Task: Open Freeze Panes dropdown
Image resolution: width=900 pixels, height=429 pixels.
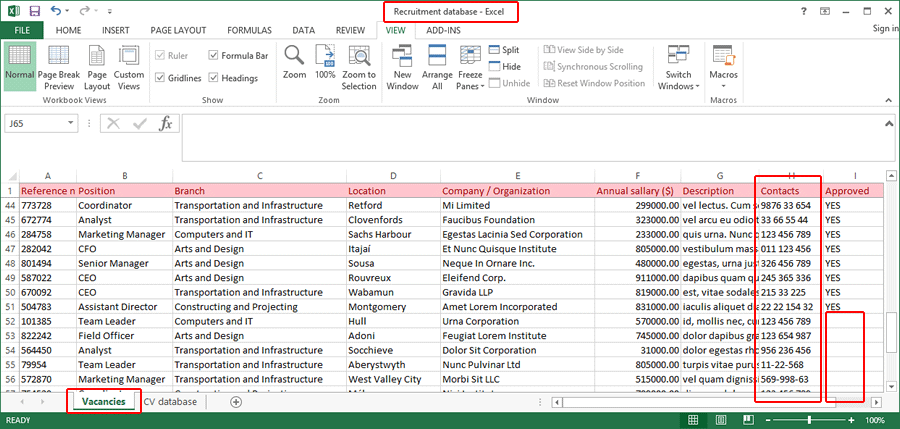Action: coord(471,65)
